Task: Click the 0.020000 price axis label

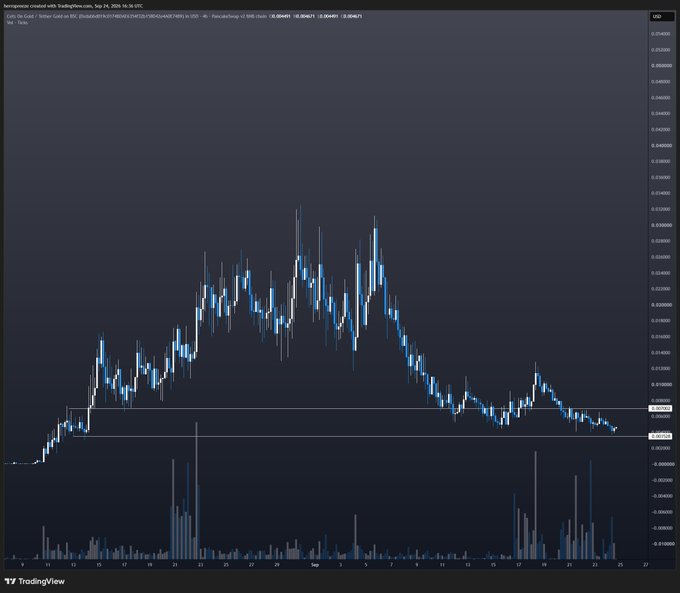Action: [661, 305]
